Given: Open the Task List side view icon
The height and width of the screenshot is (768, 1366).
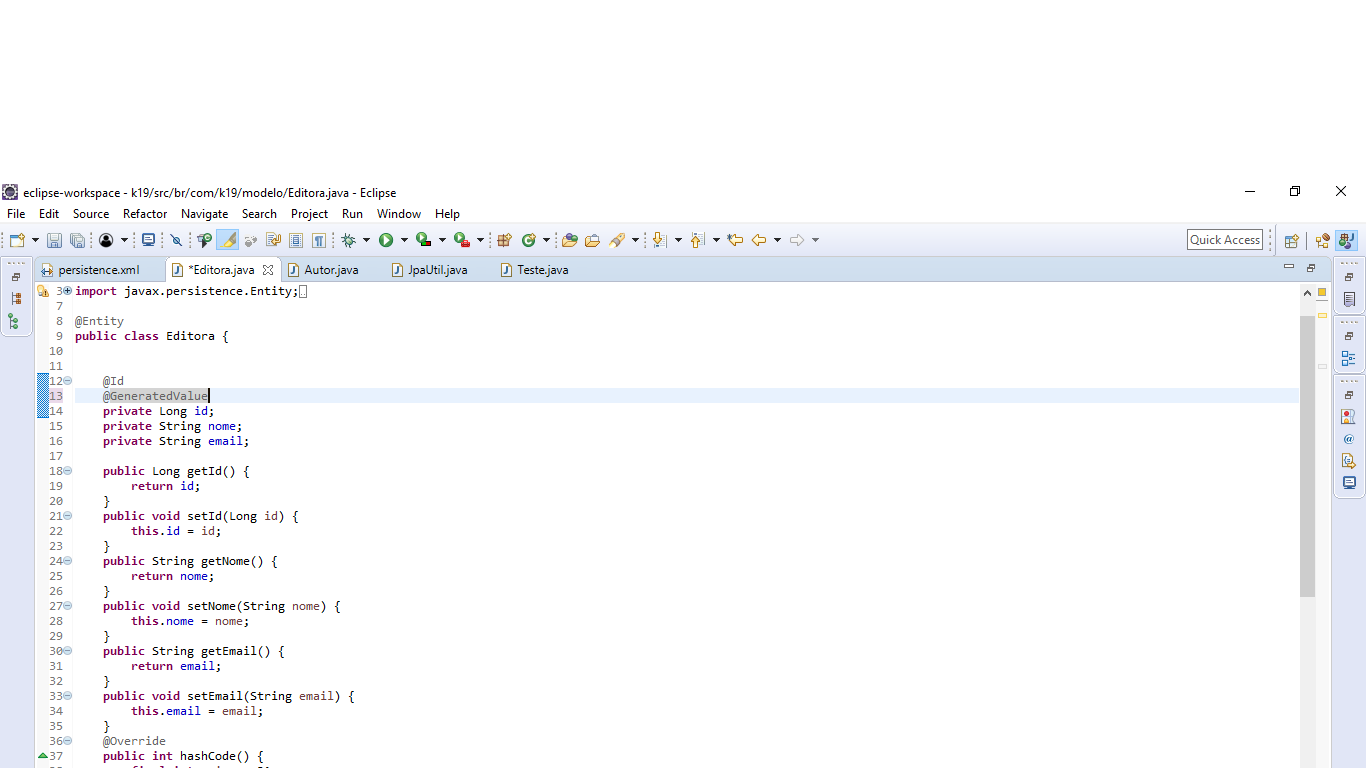Looking at the screenshot, I should click(1349, 299).
